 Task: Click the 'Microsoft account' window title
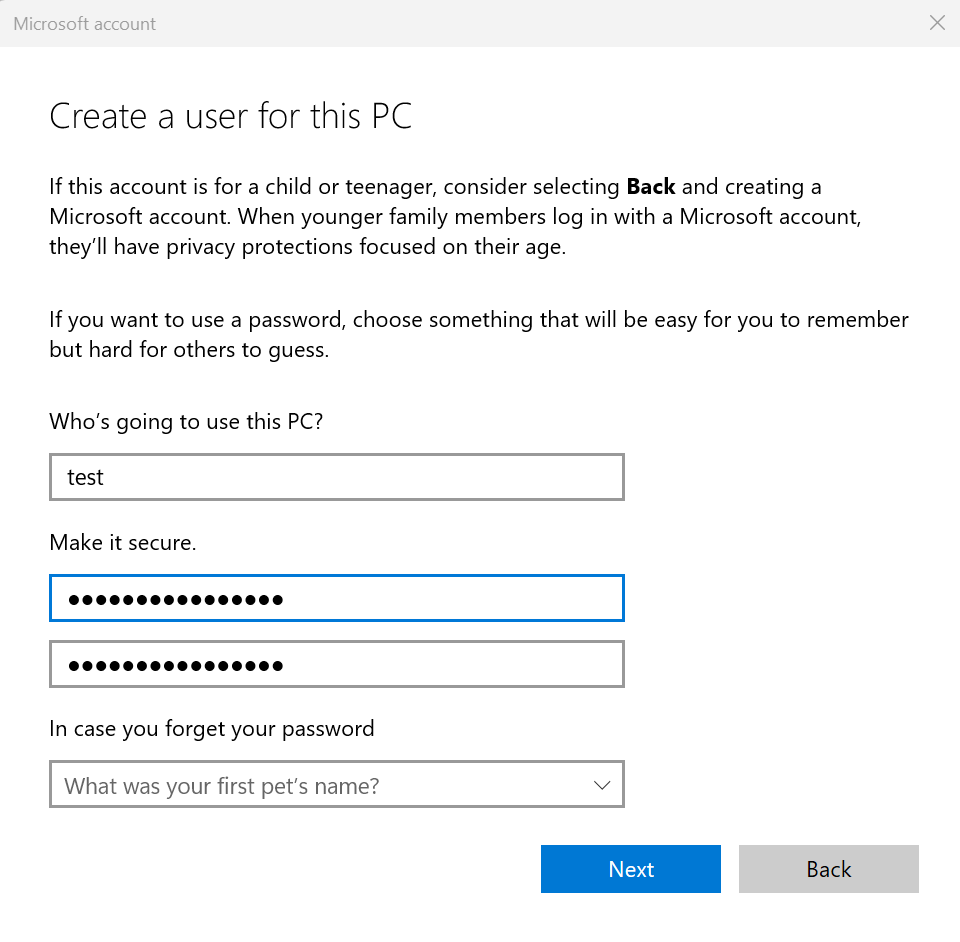pos(84,24)
